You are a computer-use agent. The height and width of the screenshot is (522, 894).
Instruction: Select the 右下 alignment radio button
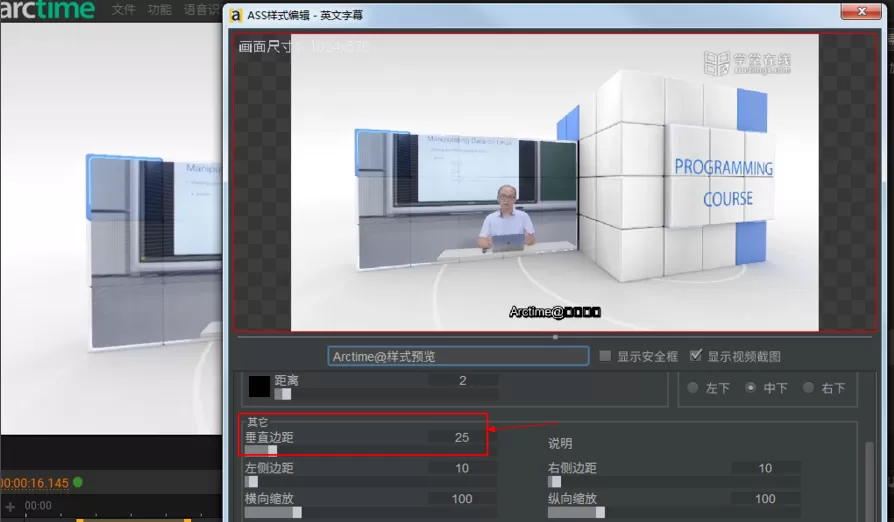808,388
